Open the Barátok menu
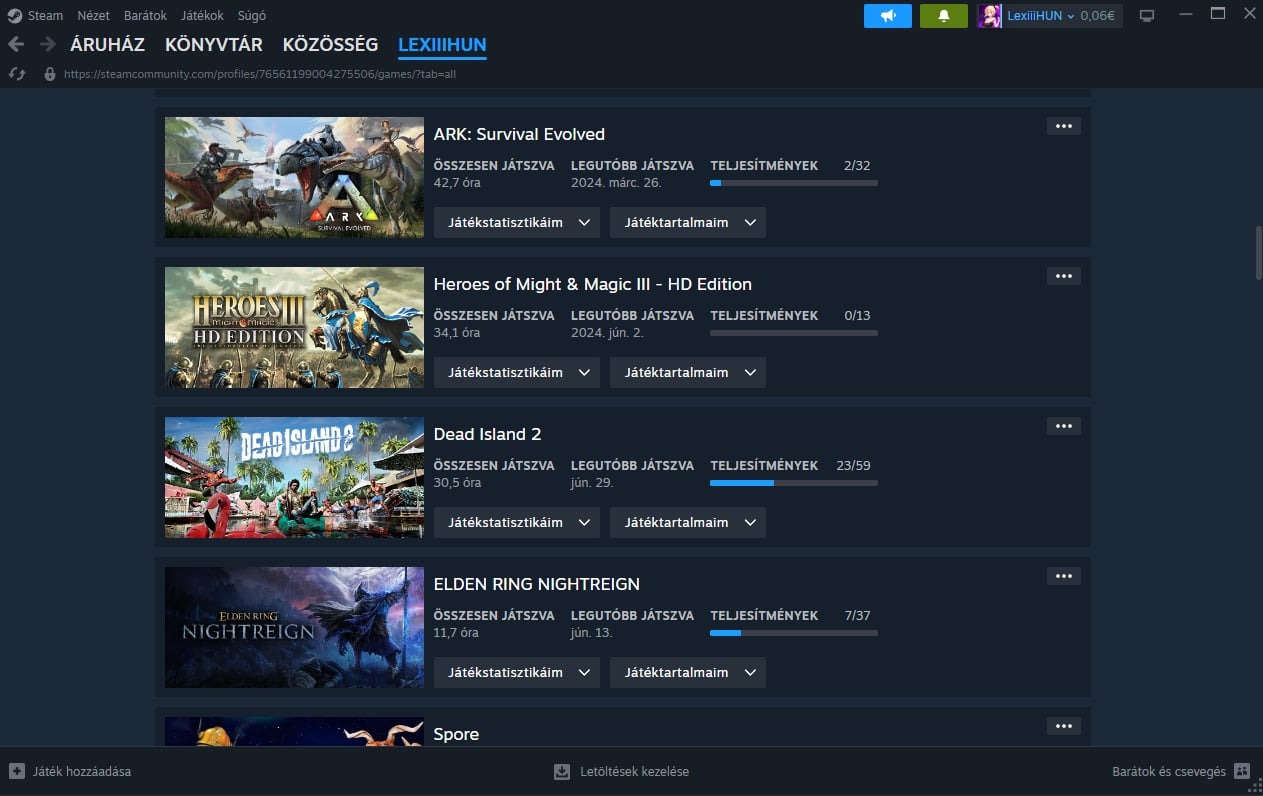Viewport: 1263px width, 796px height. click(x=145, y=16)
